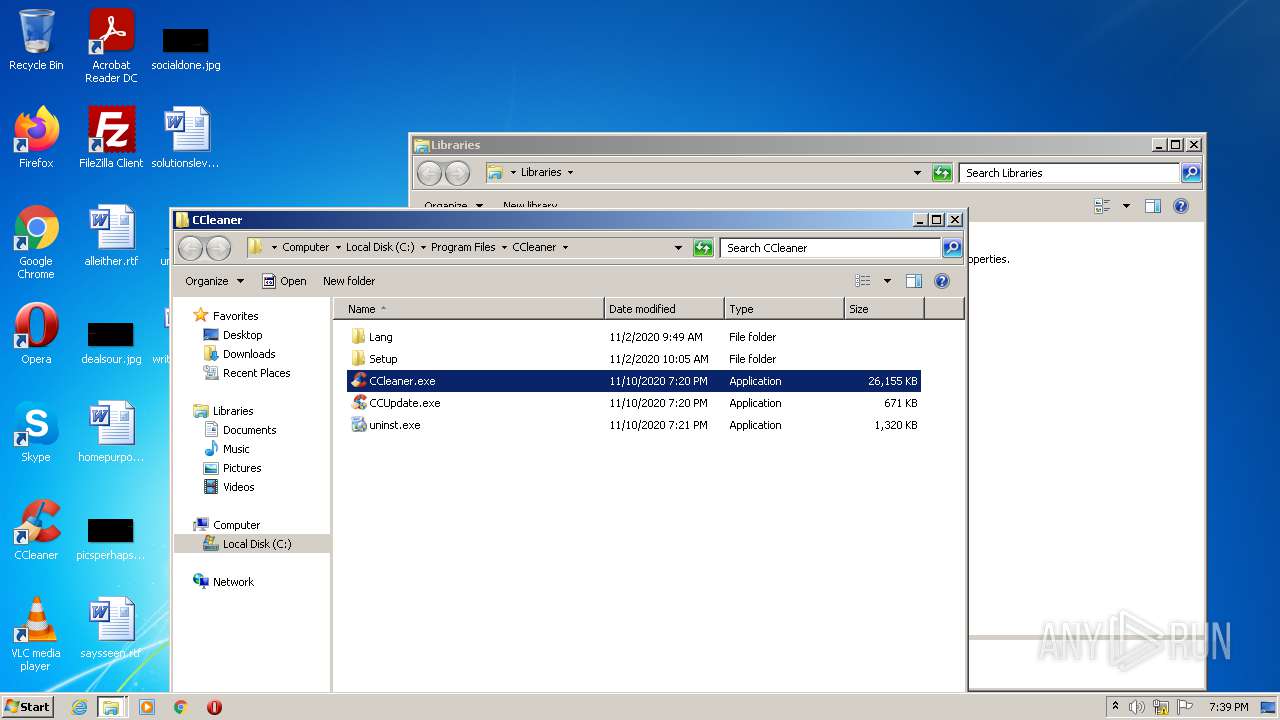Expand the Program Files breadcrumb arrow
The height and width of the screenshot is (720, 1280).
504,248
